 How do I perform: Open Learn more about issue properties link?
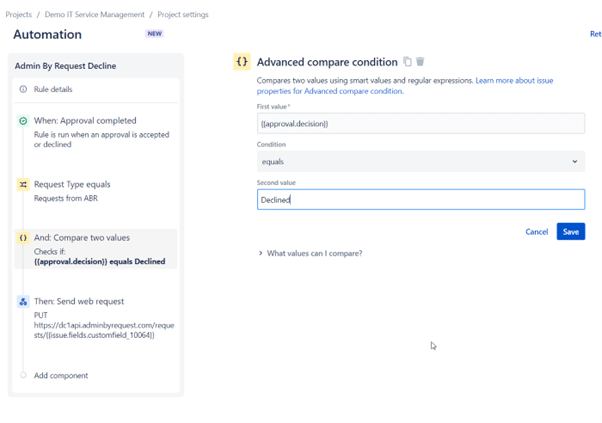pos(405,86)
